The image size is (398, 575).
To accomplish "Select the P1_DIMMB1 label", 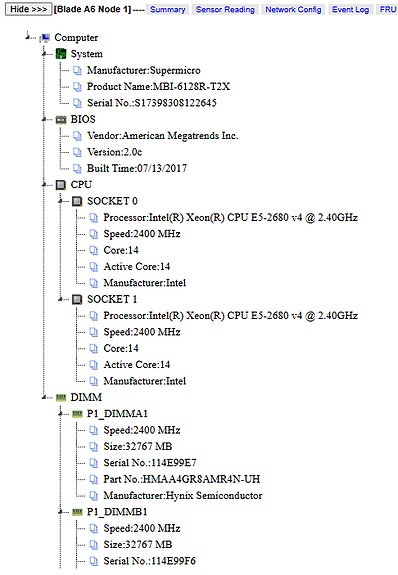I will (117, 512).
